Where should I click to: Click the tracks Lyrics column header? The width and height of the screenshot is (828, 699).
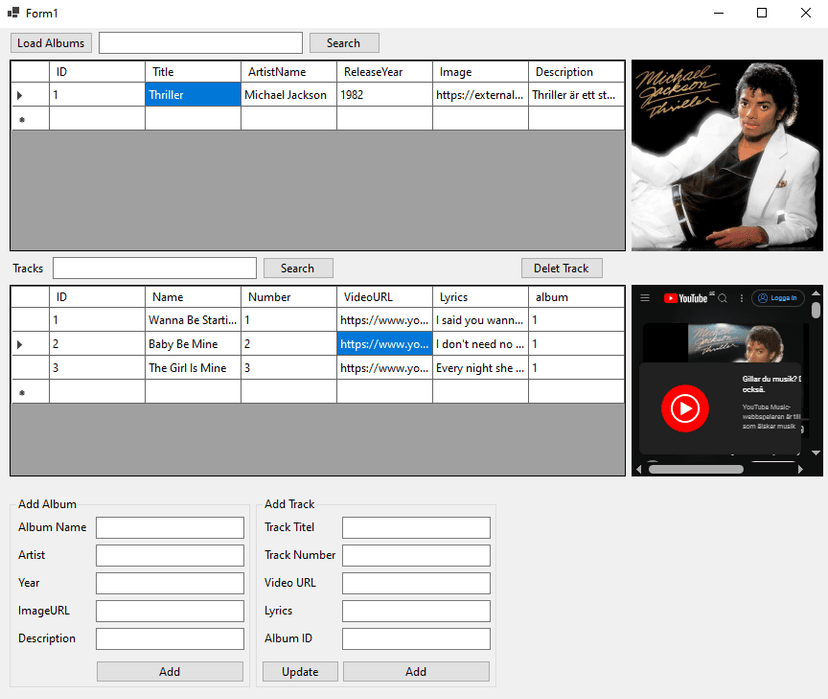point(480,297)
